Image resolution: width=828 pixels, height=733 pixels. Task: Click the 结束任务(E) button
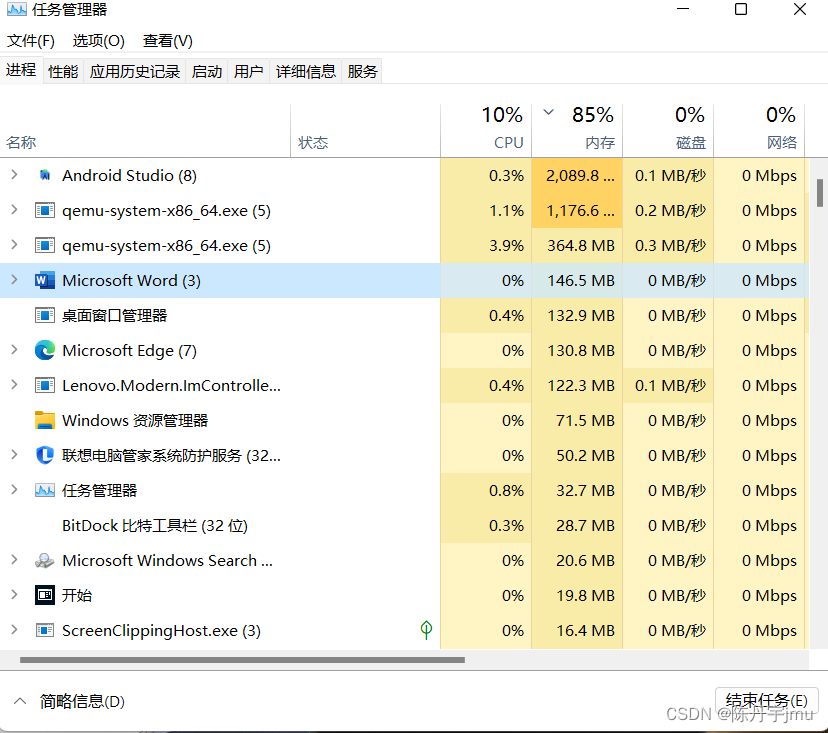pos(767,701)
